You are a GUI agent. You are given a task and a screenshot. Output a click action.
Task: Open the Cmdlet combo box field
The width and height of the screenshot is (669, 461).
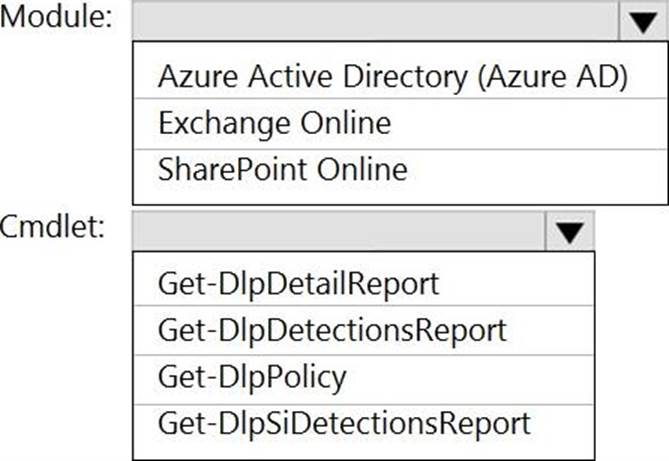[338, 232]
